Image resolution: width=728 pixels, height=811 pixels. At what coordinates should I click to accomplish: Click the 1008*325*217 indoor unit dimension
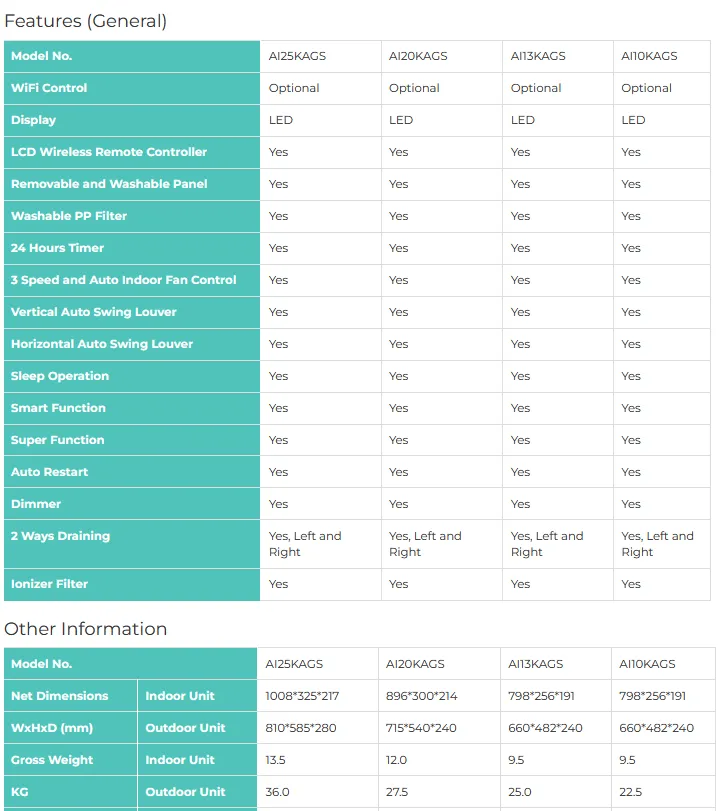[x=302, y=696]
